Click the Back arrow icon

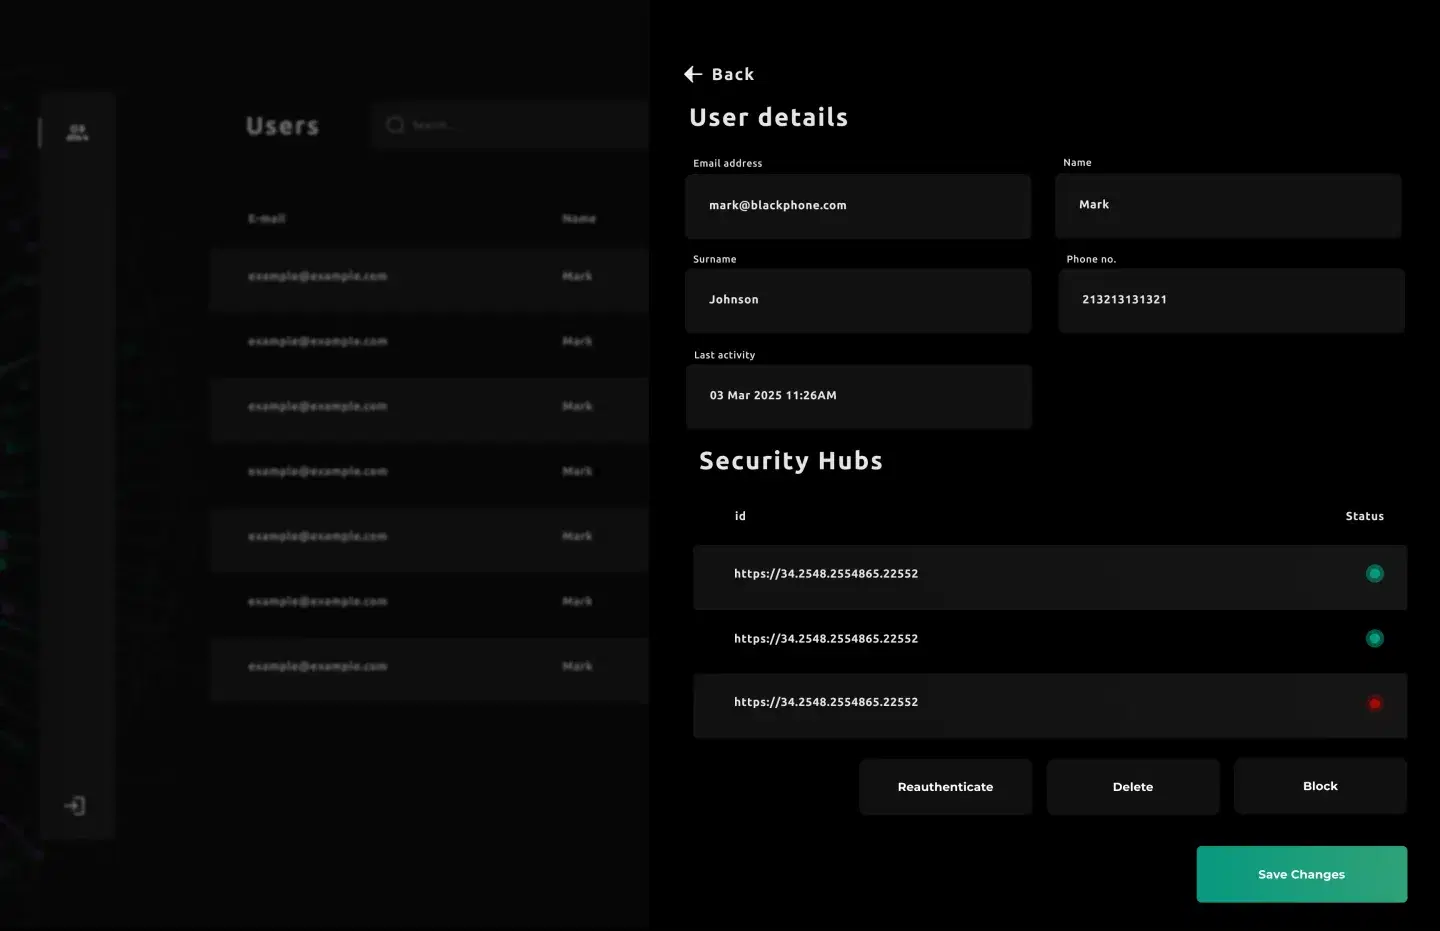click(693, 74)
